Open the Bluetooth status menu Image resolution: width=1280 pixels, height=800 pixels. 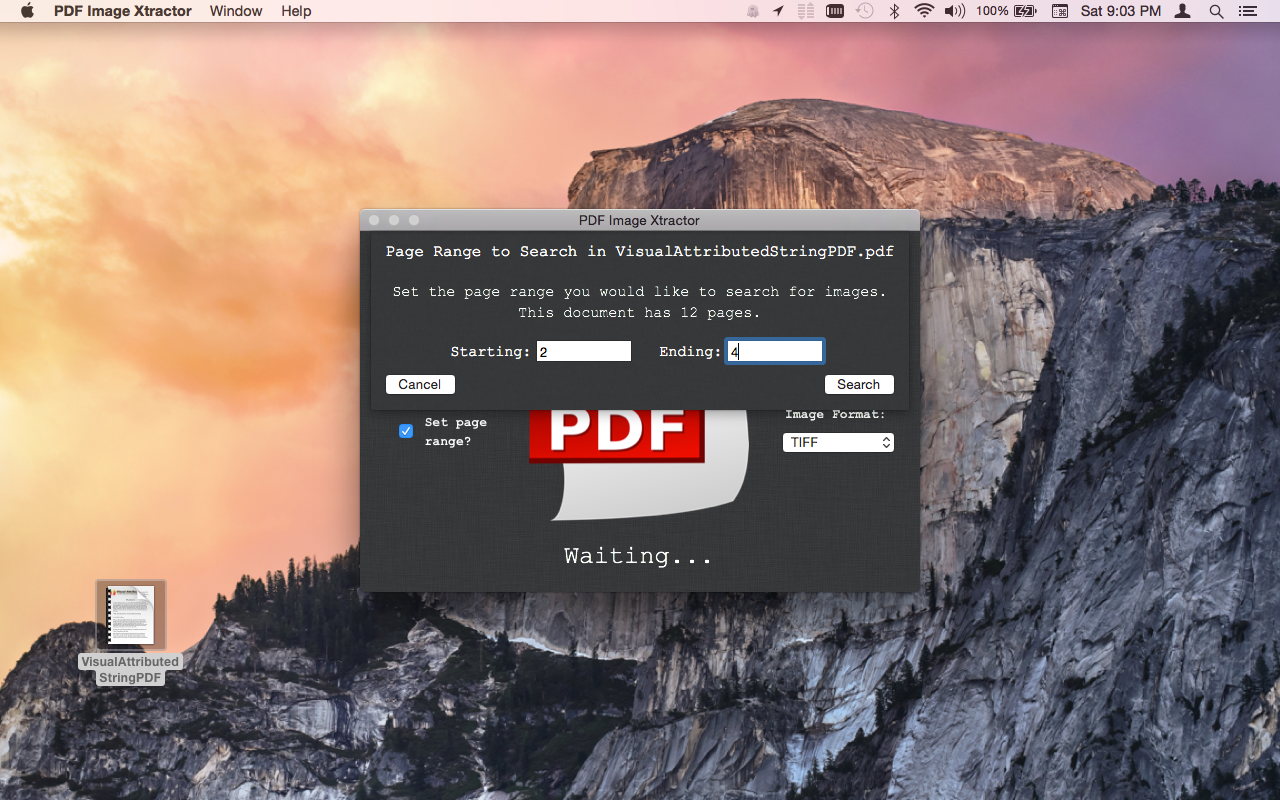point(895,11)
